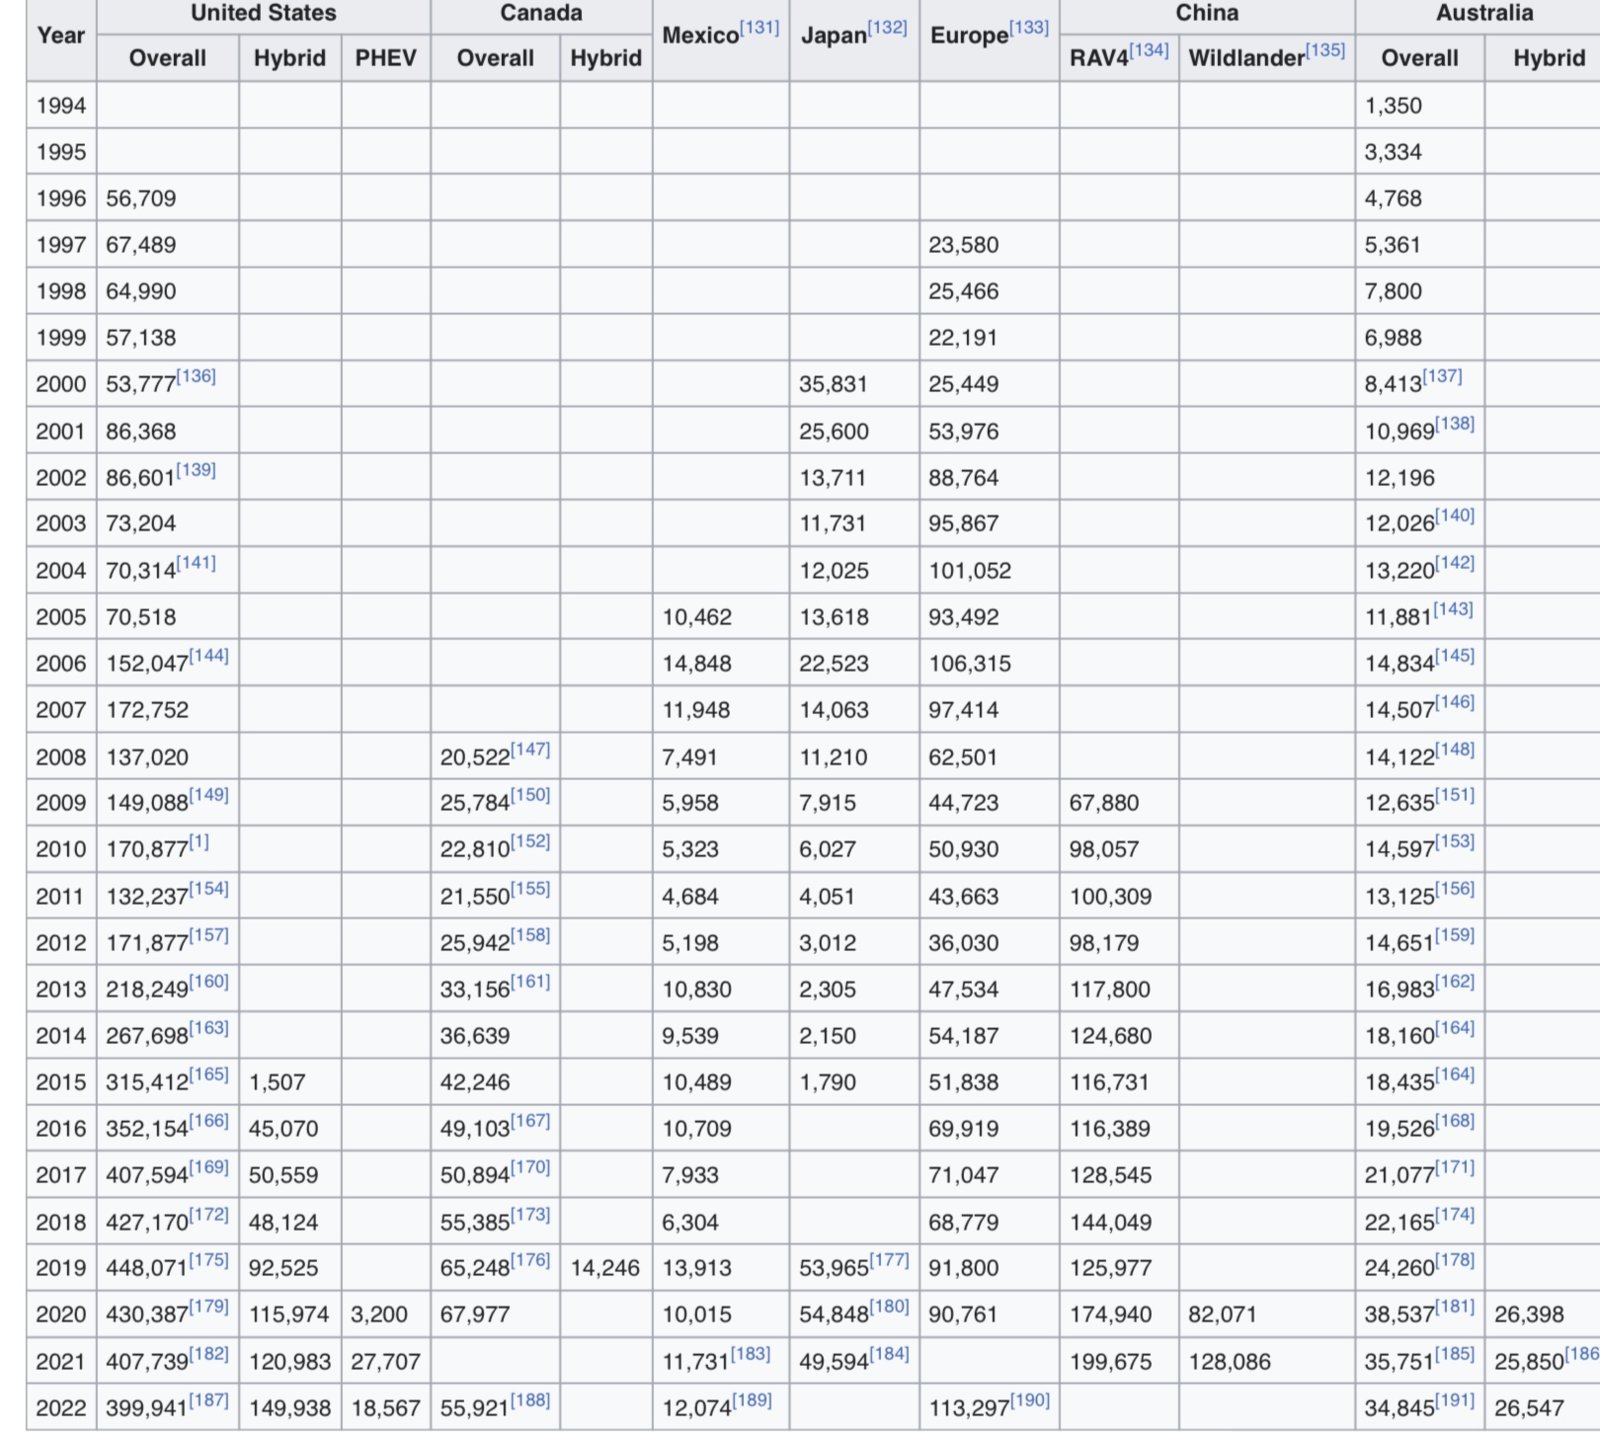This screenshot has width=1600, height=1432.
Task: Click the 2022 year row label
Action: click(61, 1408)
